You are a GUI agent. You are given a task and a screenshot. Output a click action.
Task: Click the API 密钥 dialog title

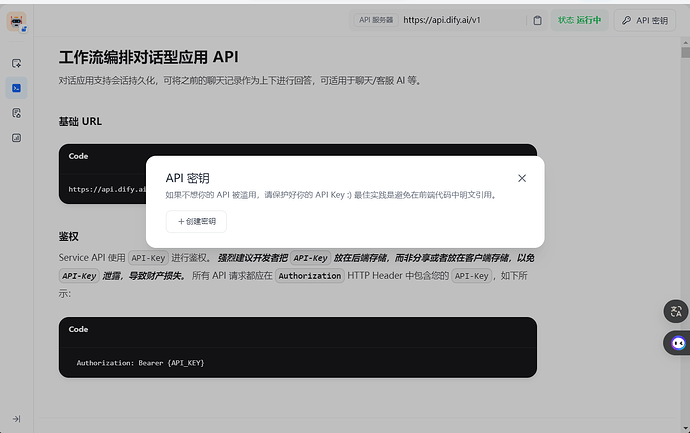[187, 178]
